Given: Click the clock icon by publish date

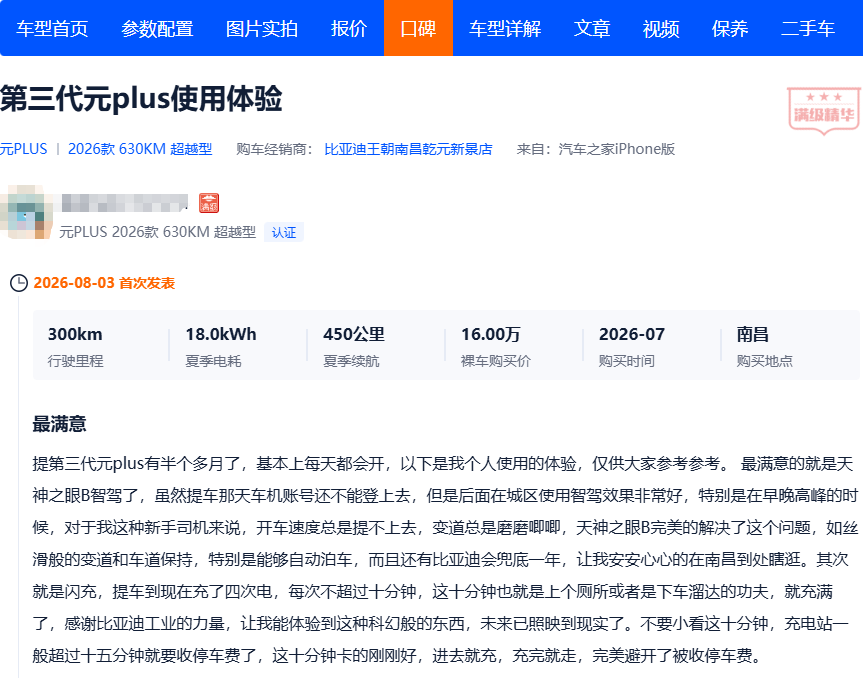Looking at the screenshot, I should [19, 283].
